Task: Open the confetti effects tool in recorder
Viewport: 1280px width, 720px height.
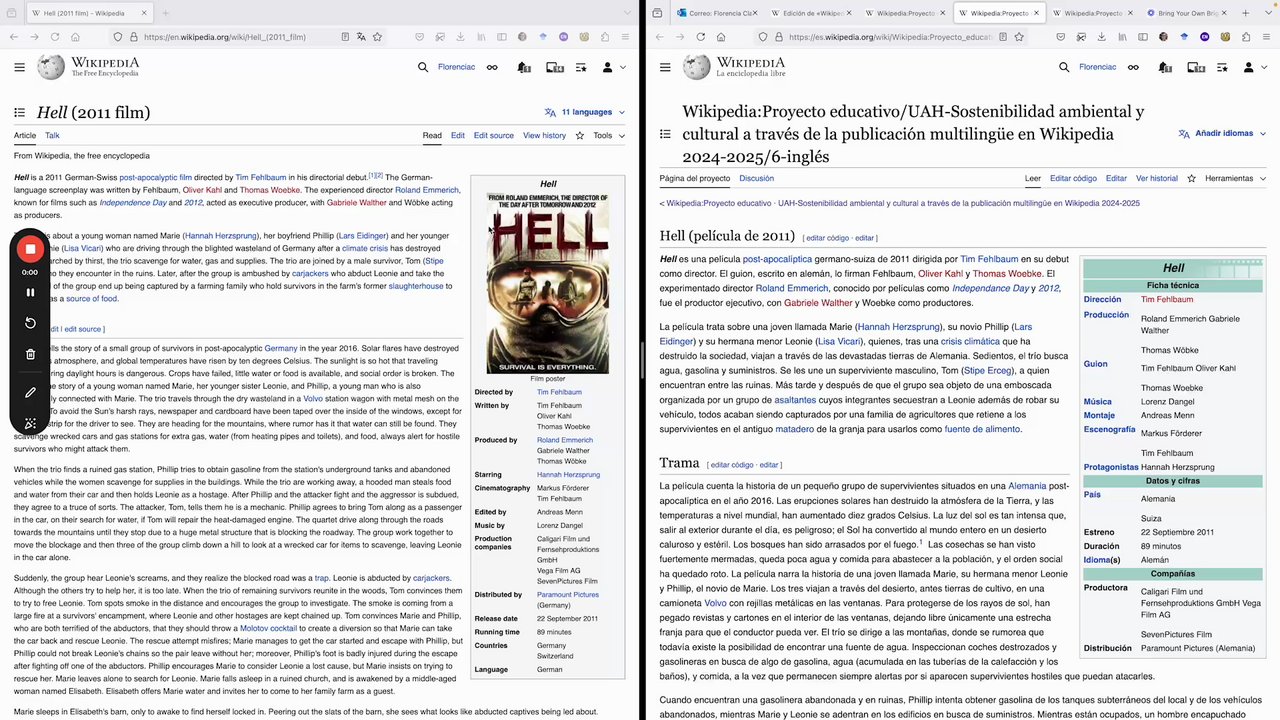Action: pyautogui.click(x=30, y=424)
